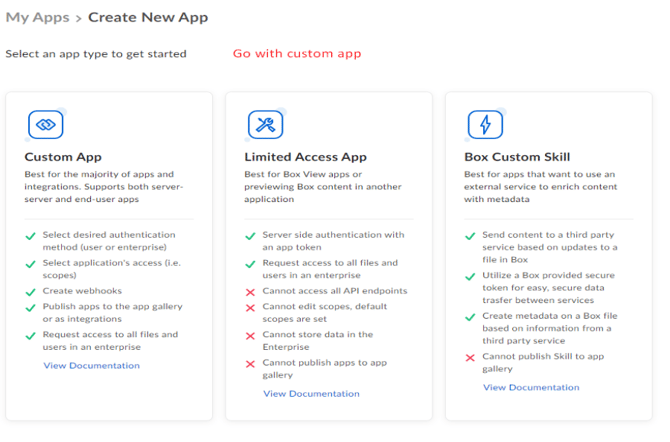670x442 pixels.
Task: Open View Documentation under Box Custom Skill
Action: (531, 387)
